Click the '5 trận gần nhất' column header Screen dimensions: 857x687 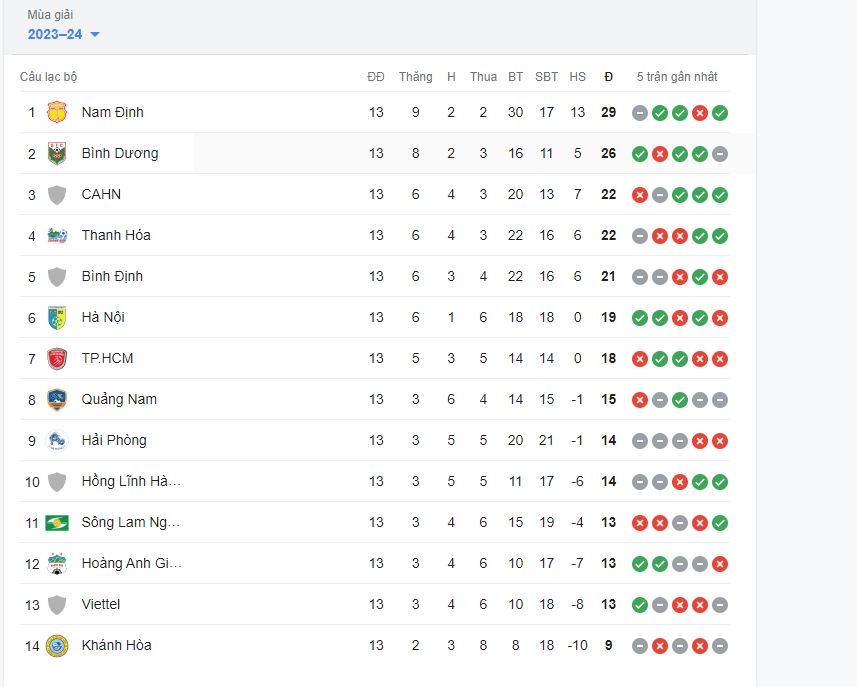point(677,77)
